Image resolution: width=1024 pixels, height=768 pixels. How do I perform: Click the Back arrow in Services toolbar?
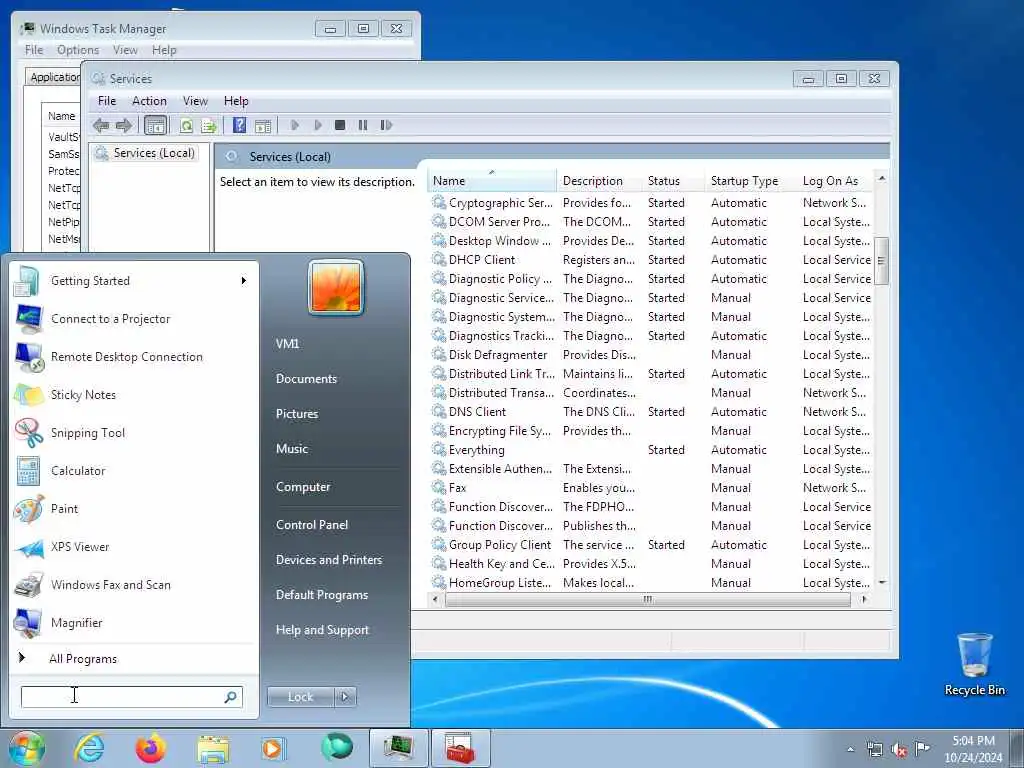101,125
